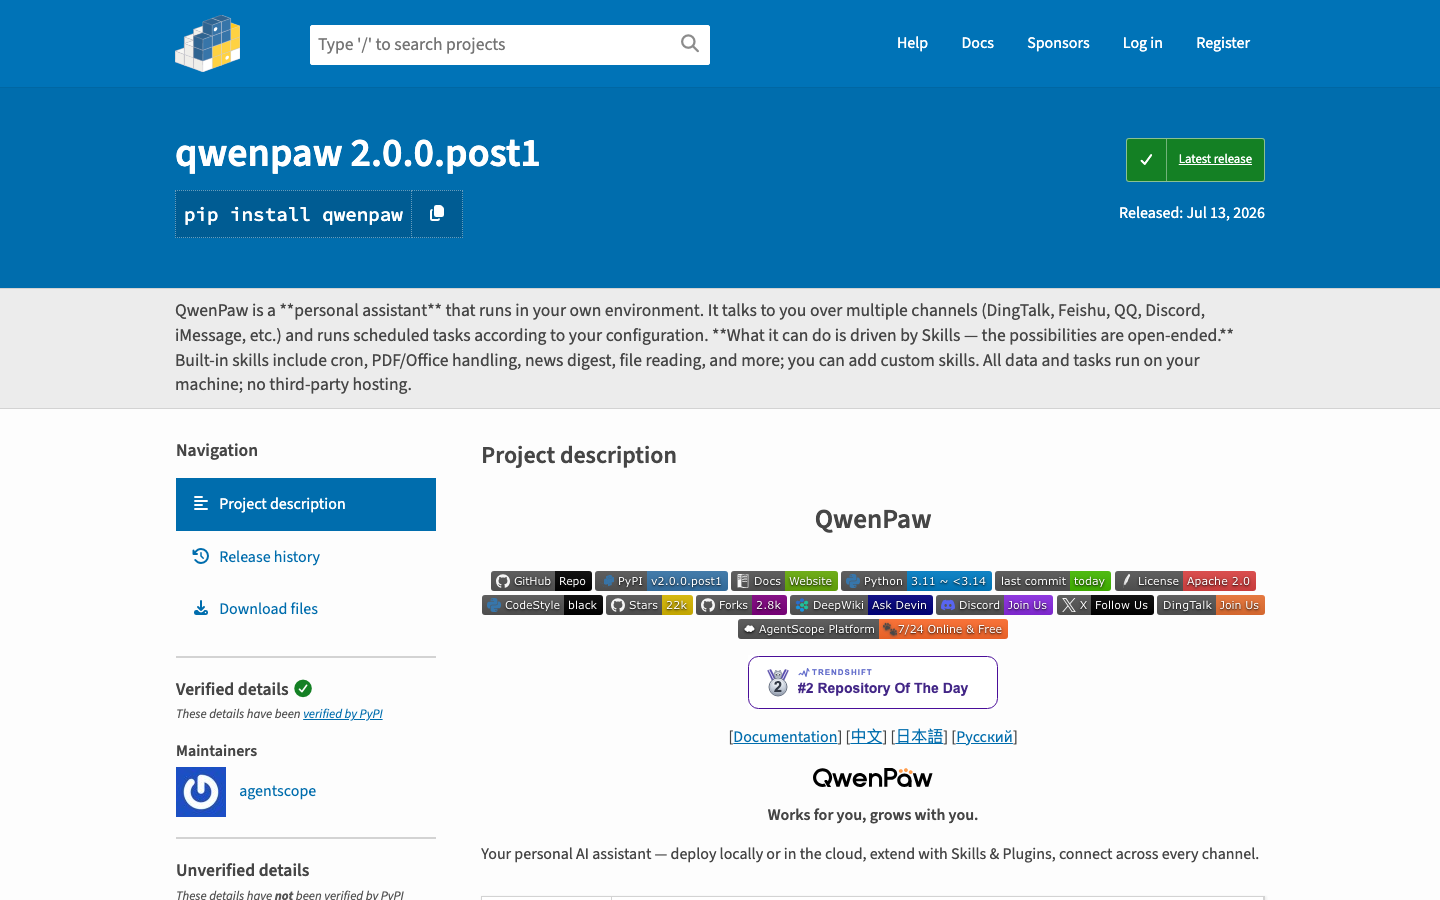Viewport: 1440px width, 900px height.
Task: Open the Docs Website badge
Action: pyautogui.click(x=784, y=581)
